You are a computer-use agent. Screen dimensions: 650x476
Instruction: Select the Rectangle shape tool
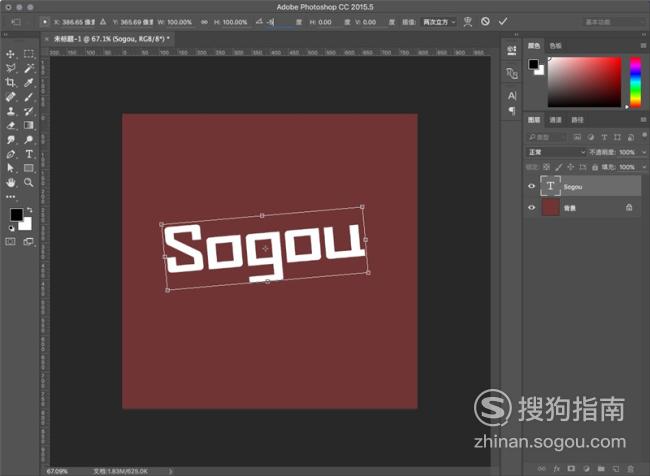[29, 168]
